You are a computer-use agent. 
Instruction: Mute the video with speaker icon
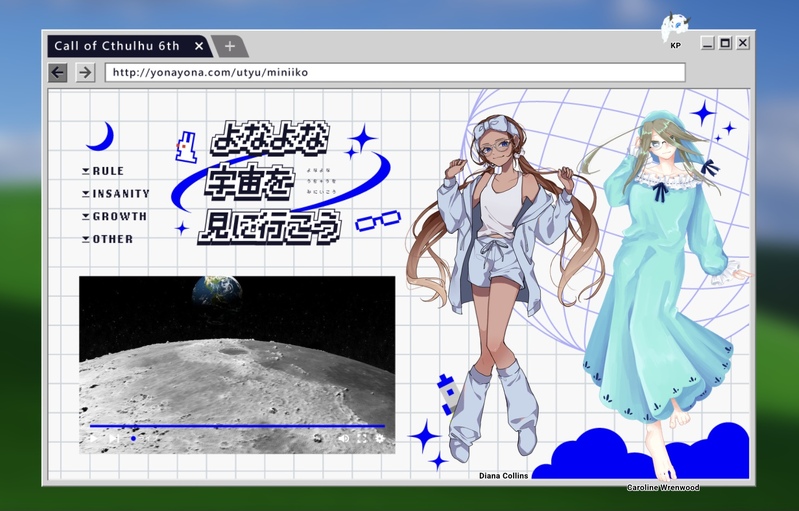pyautogui.click(x=343, y=438)
